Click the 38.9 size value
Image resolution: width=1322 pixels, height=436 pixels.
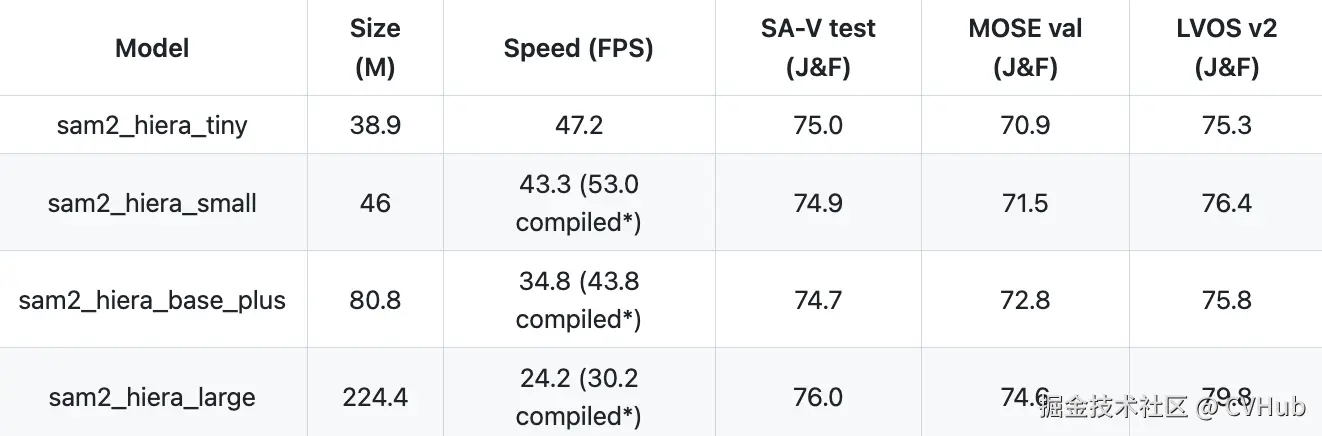(x=375, y=125)
